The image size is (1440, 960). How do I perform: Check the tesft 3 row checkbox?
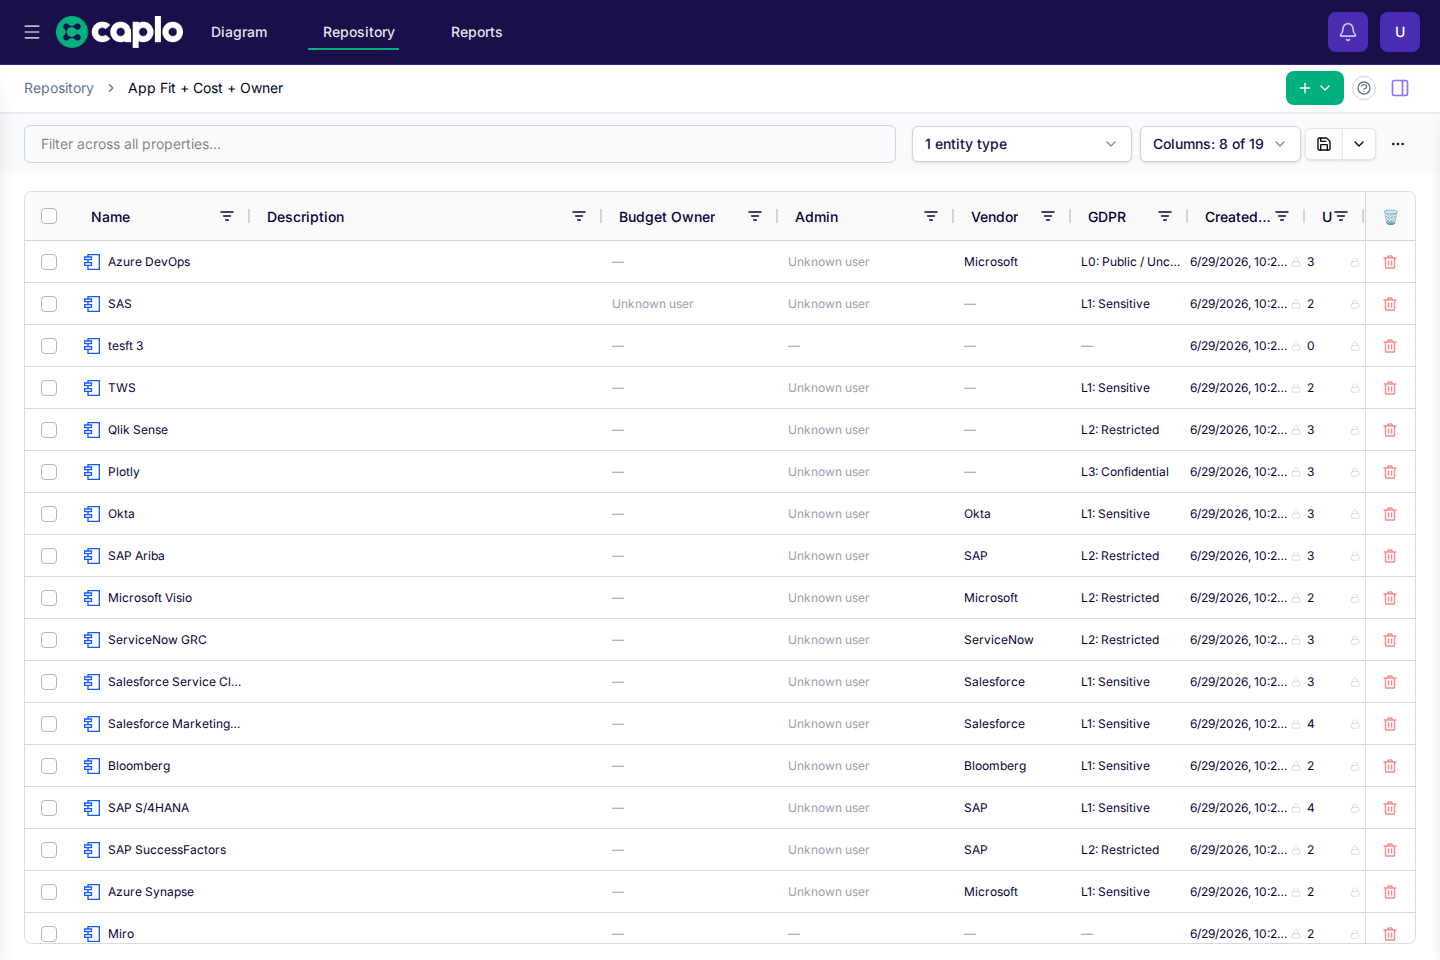tap(49, 346)
